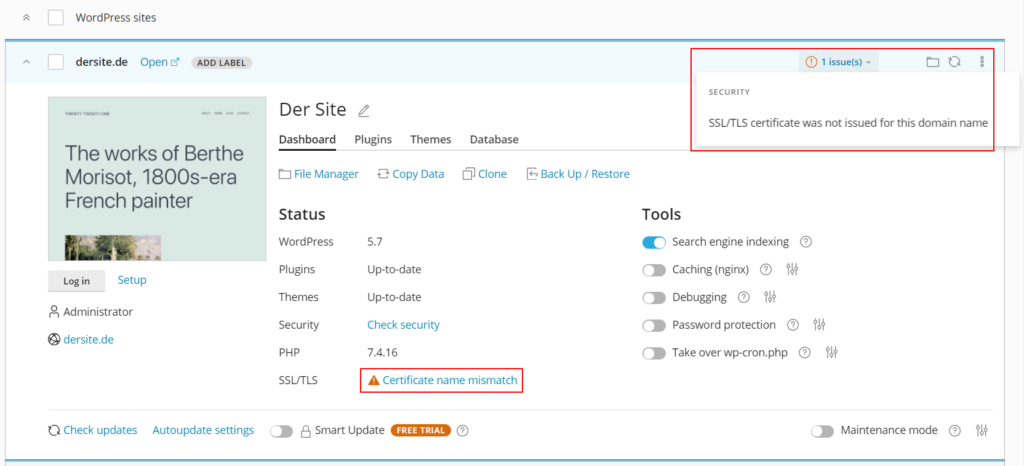This screenshot has width=1024, height=466.
Task: Click the SSL/TLS certificate issue message
Action: coord(848,123)
